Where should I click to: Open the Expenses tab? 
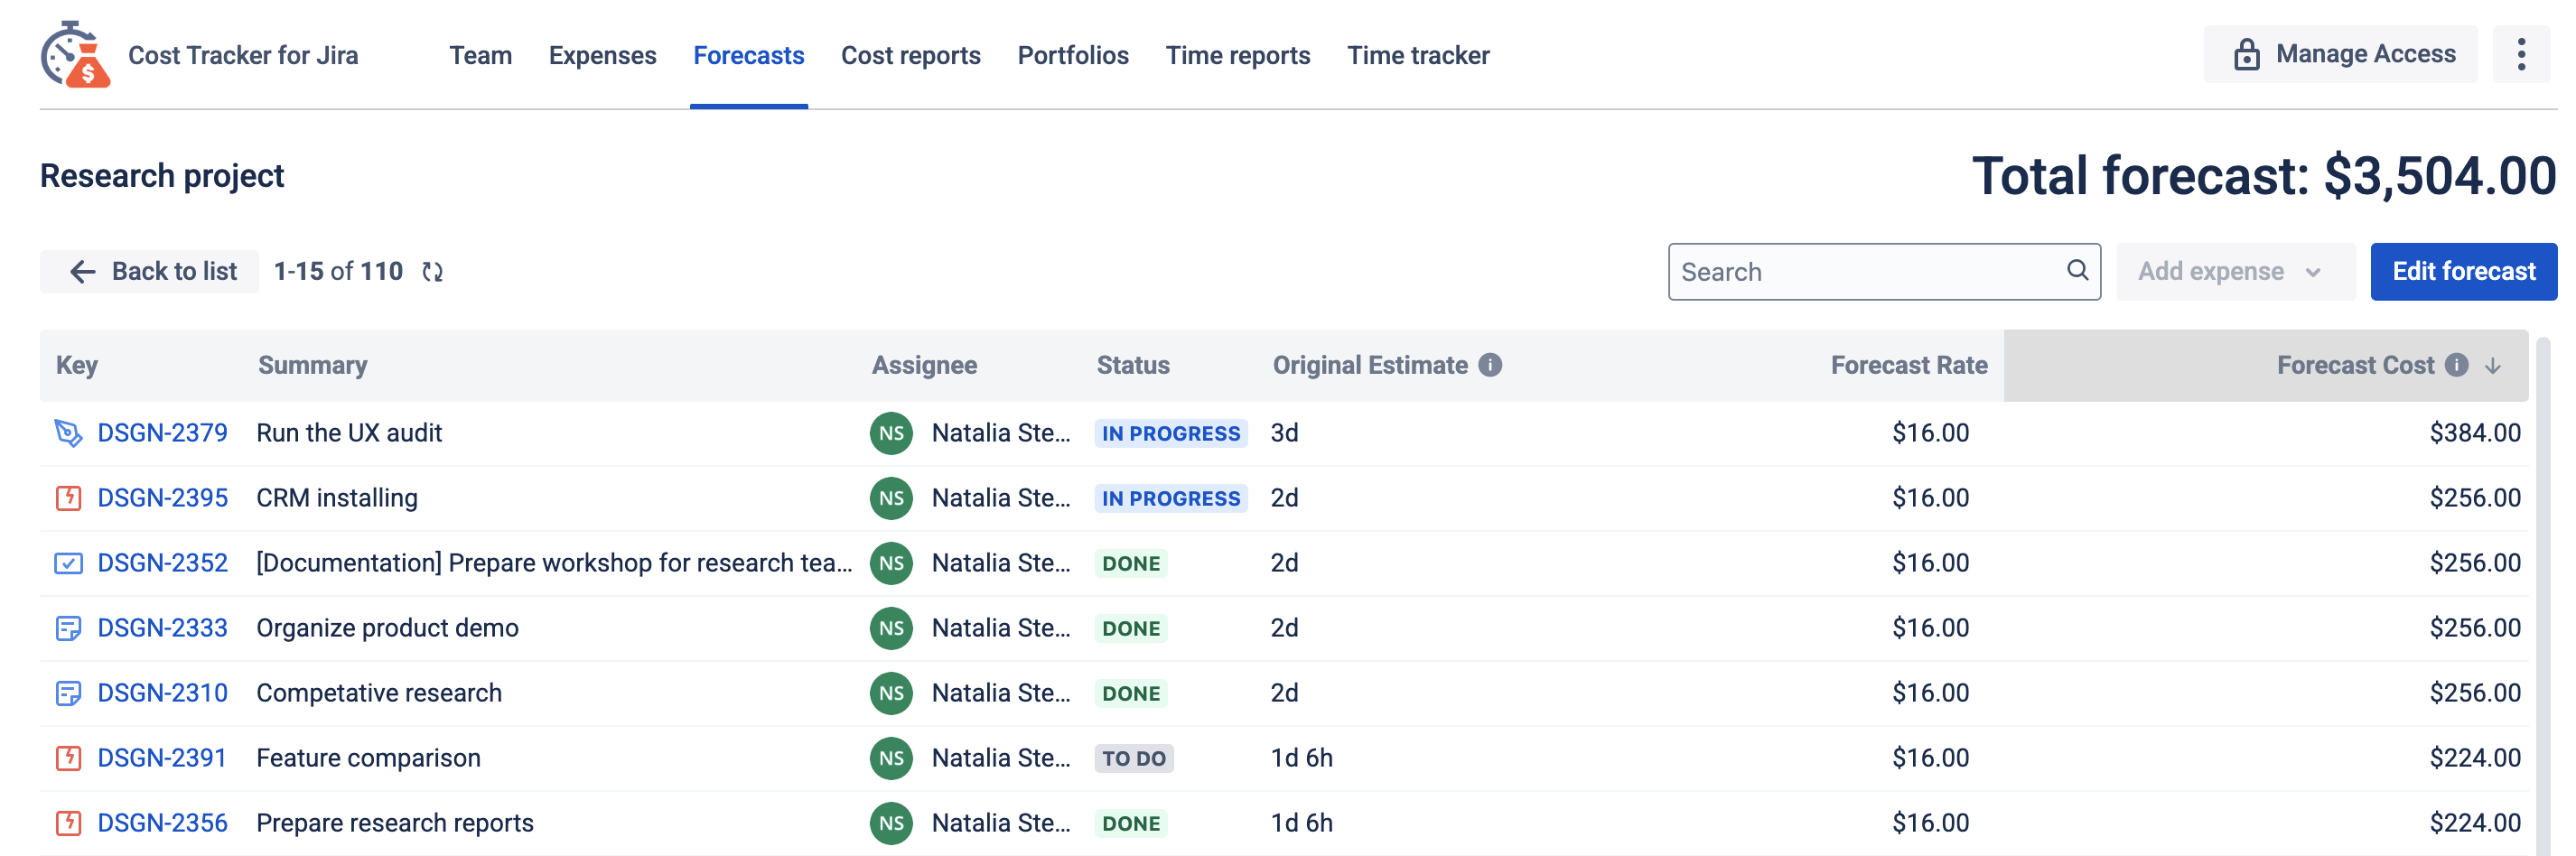click(x=602, y=55)
